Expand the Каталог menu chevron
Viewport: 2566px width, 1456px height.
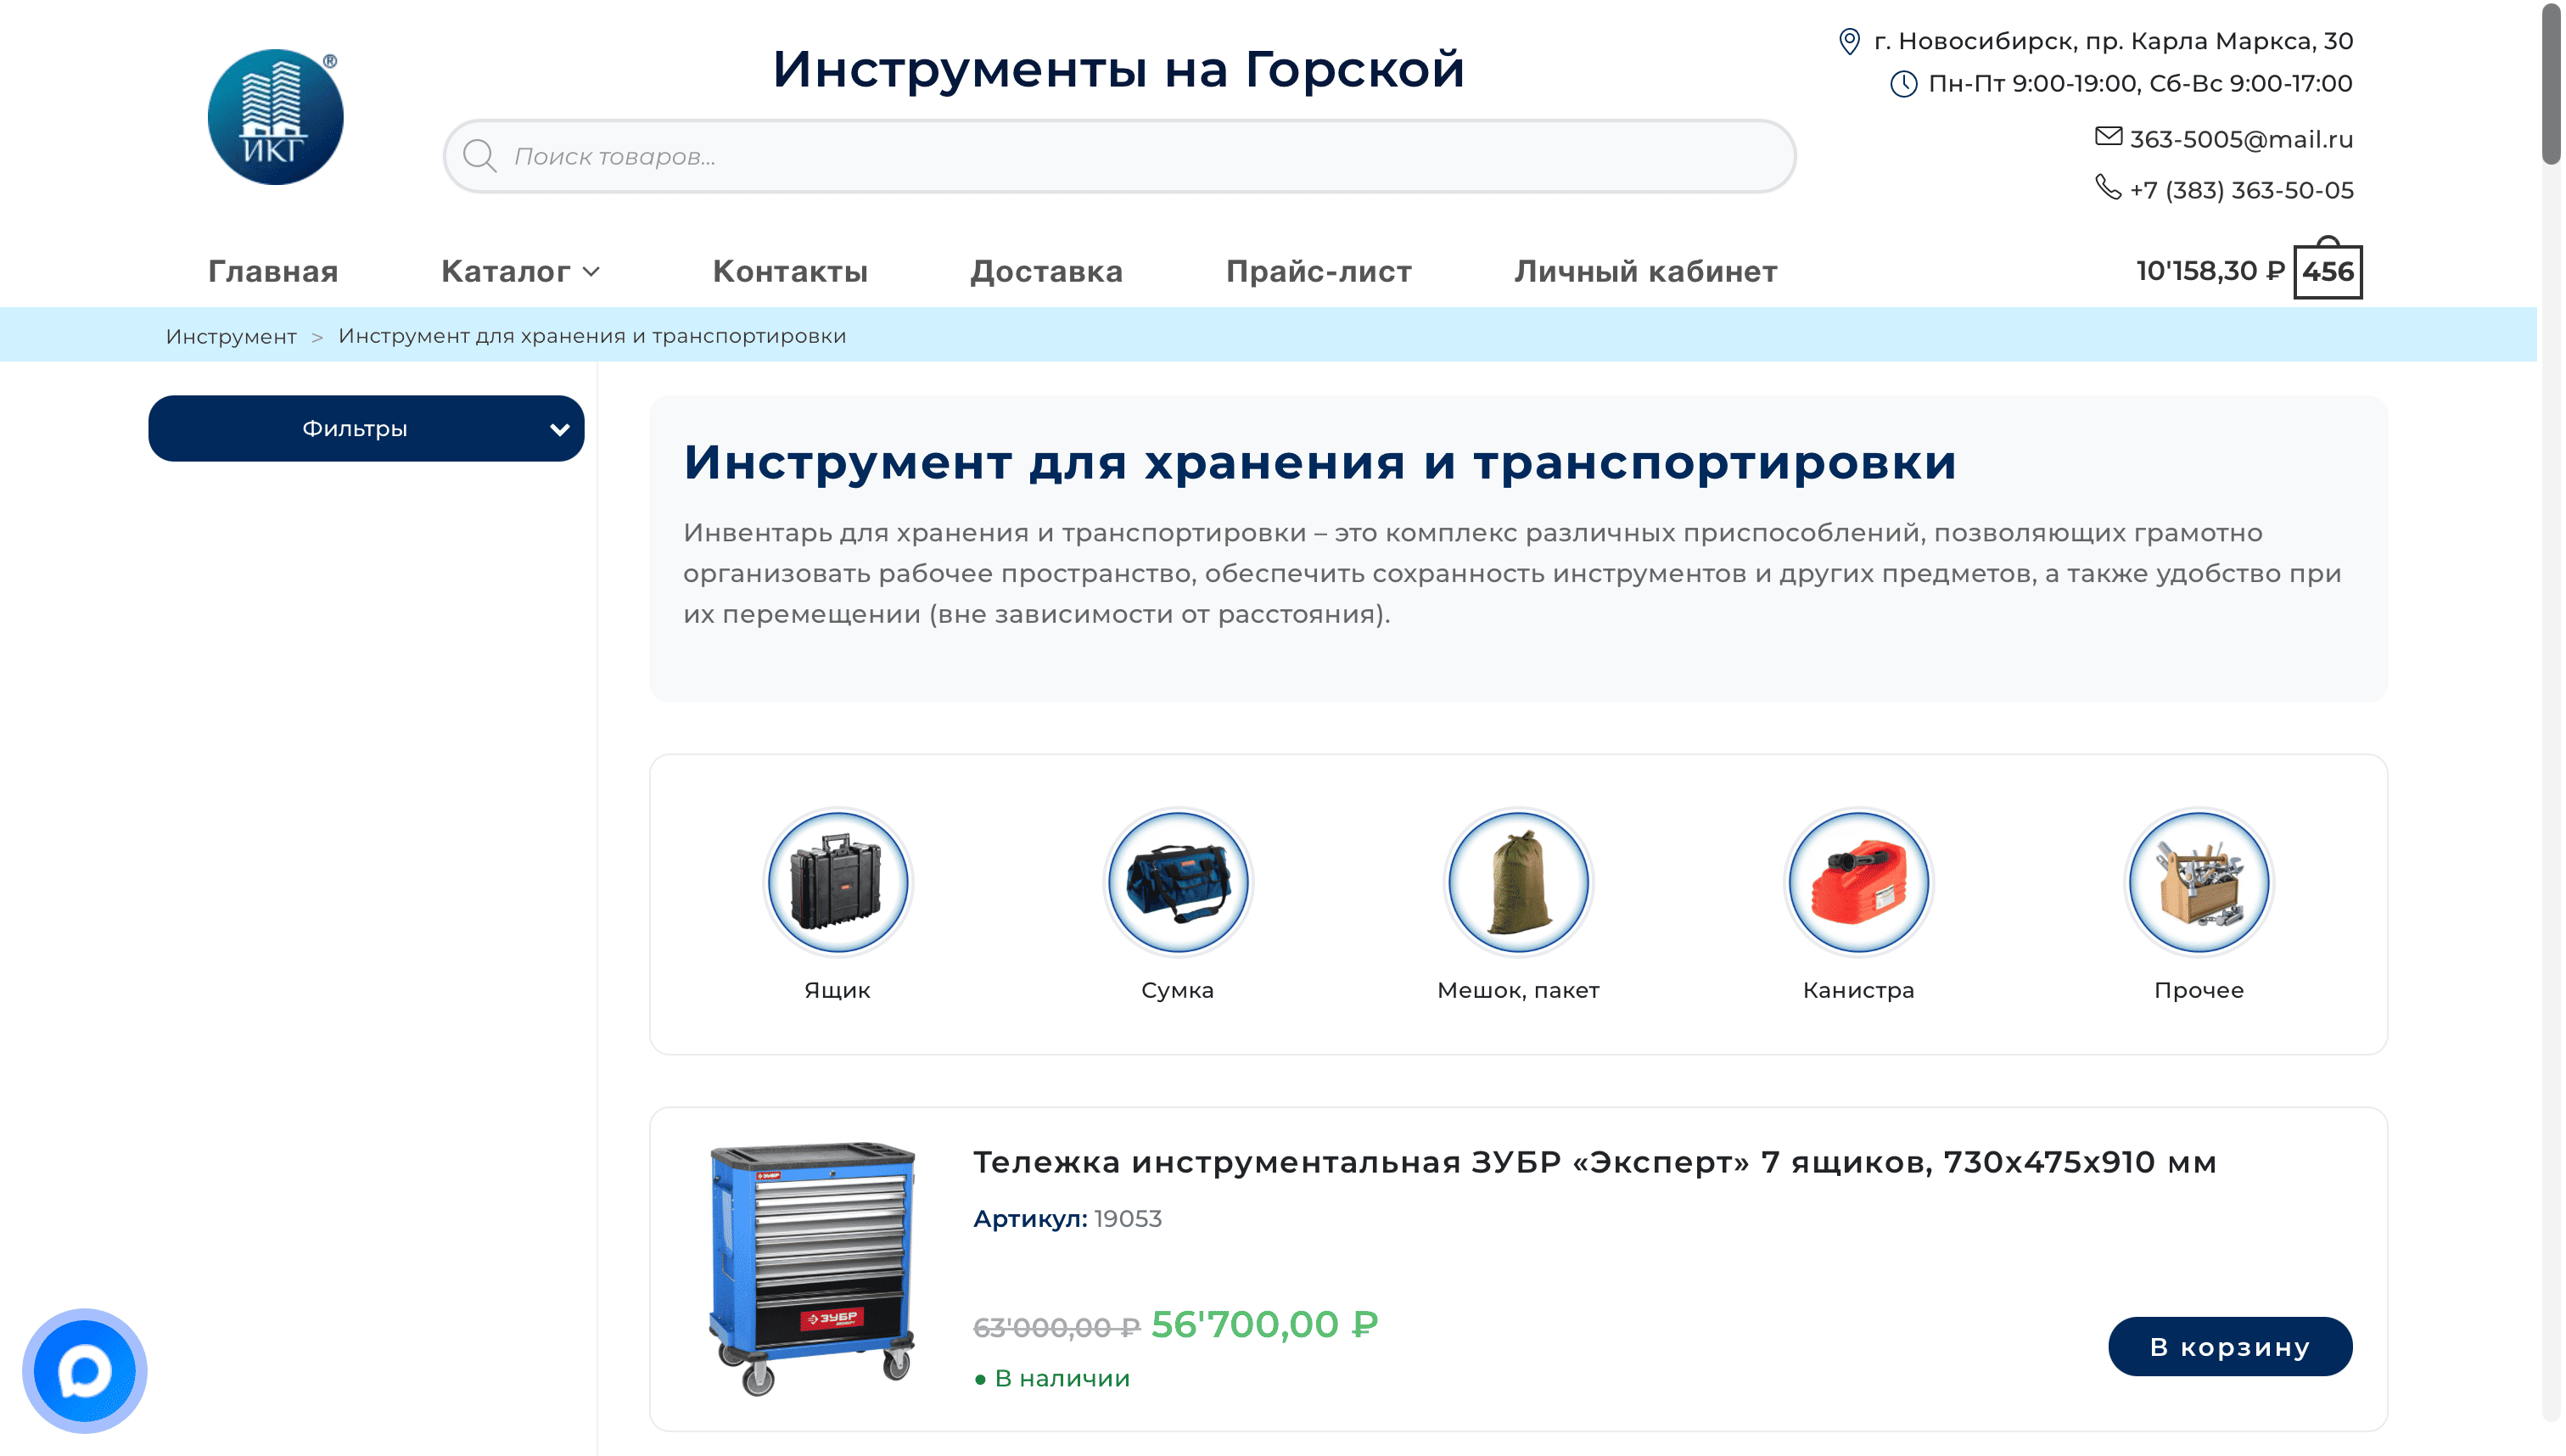591,271
